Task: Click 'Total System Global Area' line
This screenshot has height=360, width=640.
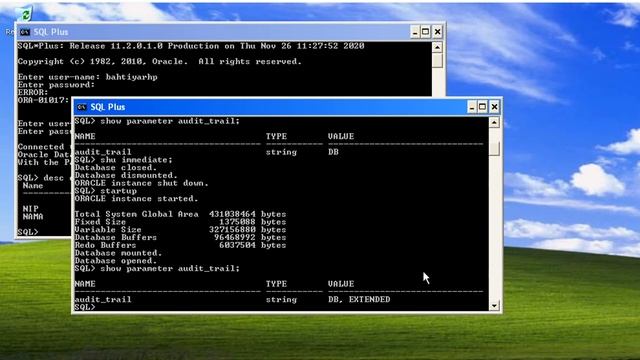Action: pyautogui.click(x=180, y=214)
